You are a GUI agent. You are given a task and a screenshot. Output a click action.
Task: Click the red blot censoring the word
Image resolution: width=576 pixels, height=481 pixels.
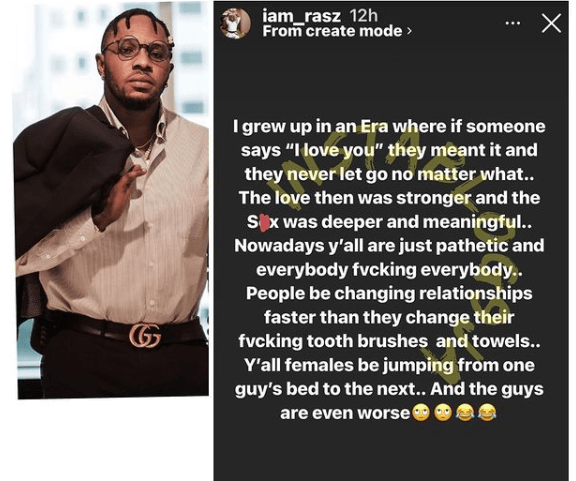coord(263,223)
